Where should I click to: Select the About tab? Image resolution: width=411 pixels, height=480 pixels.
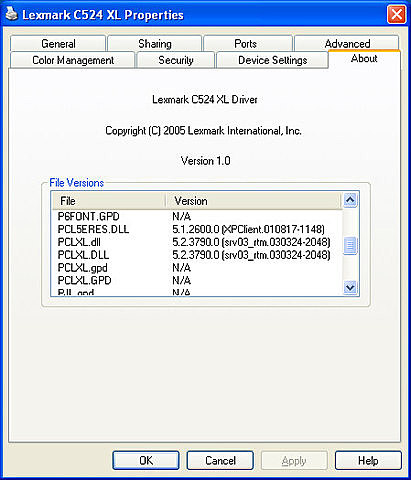tap(364, 59)
